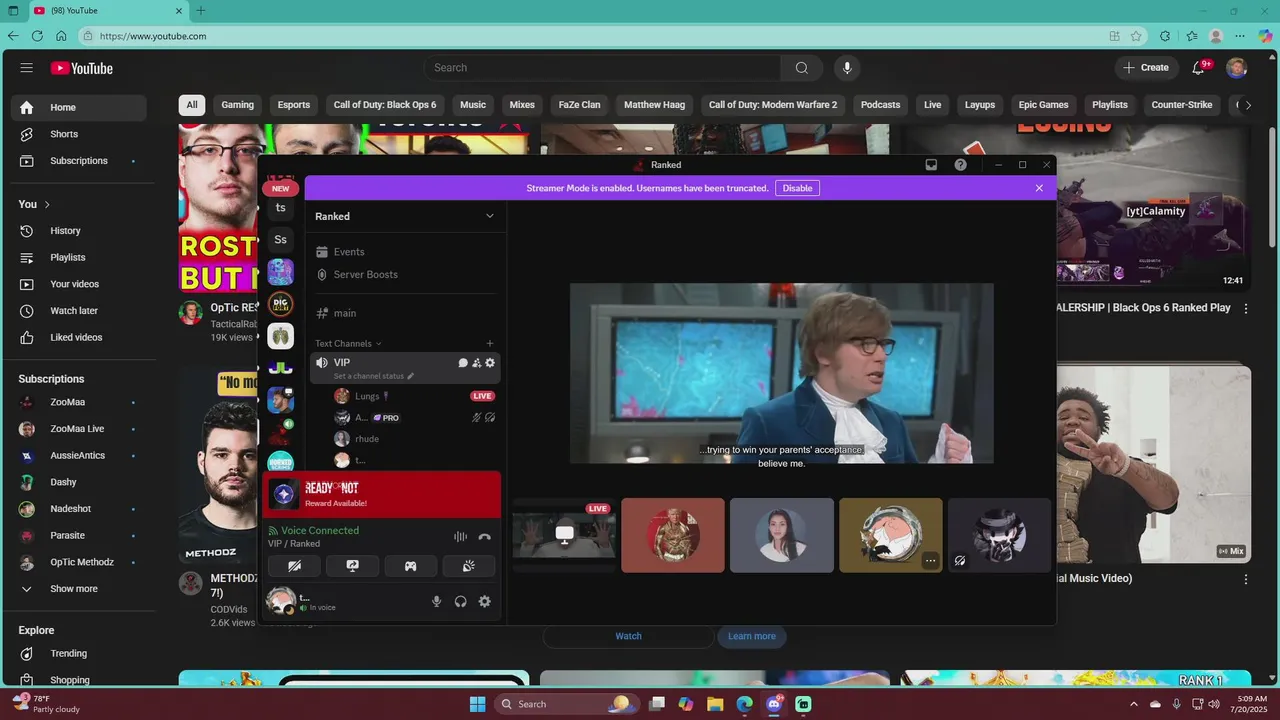The image size is (1280, 720).
Task: Open options for Black Ops 6 Ranked video
Action: point(1246,309)
